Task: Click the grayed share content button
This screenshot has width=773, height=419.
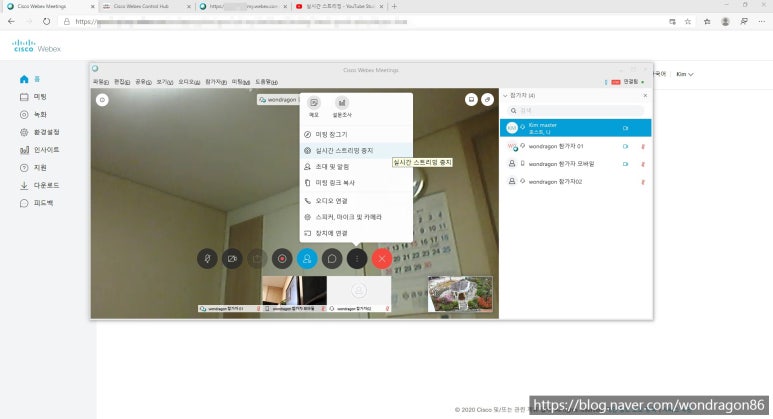Action: [x=257, y=259]
